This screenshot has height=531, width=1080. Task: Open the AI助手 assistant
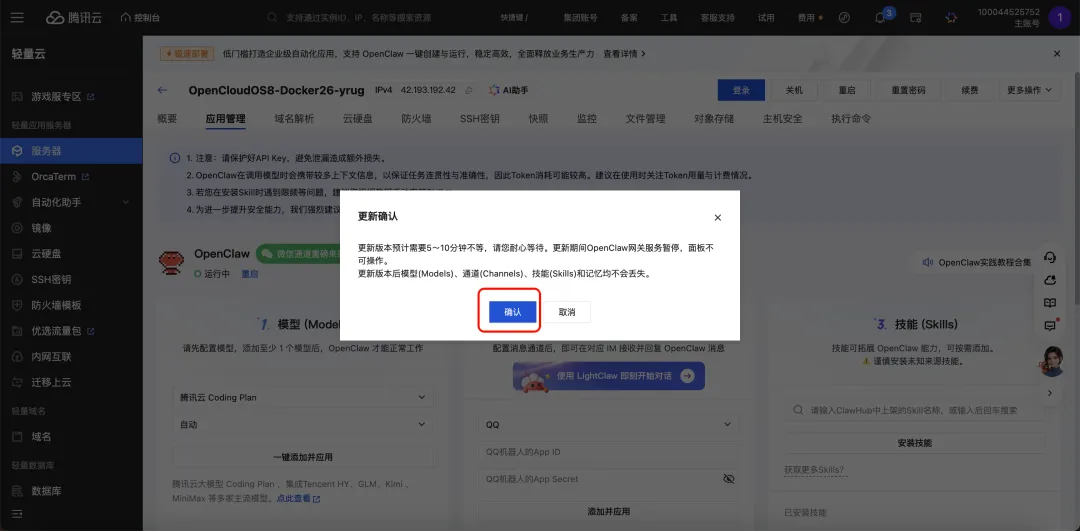click(508, 90)
